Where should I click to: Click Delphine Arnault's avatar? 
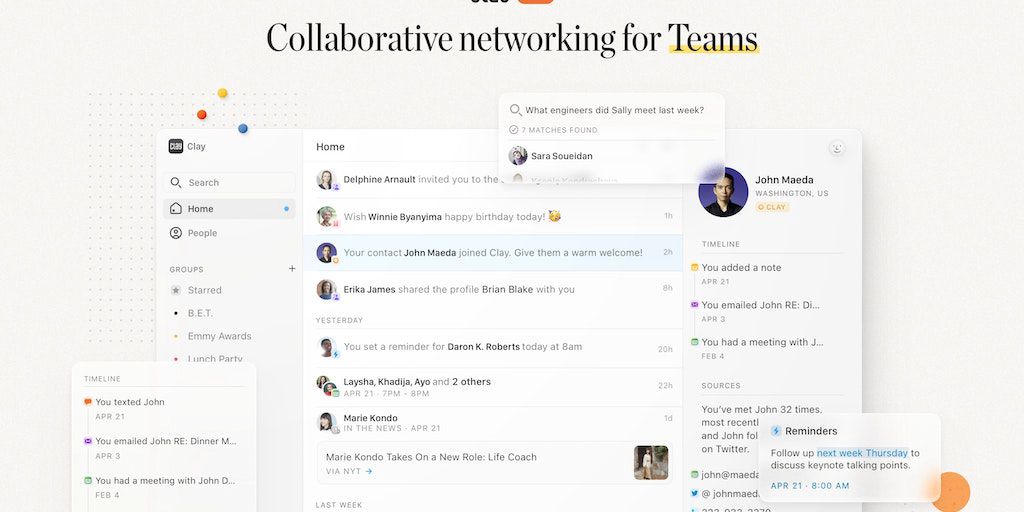coord(326,180)
